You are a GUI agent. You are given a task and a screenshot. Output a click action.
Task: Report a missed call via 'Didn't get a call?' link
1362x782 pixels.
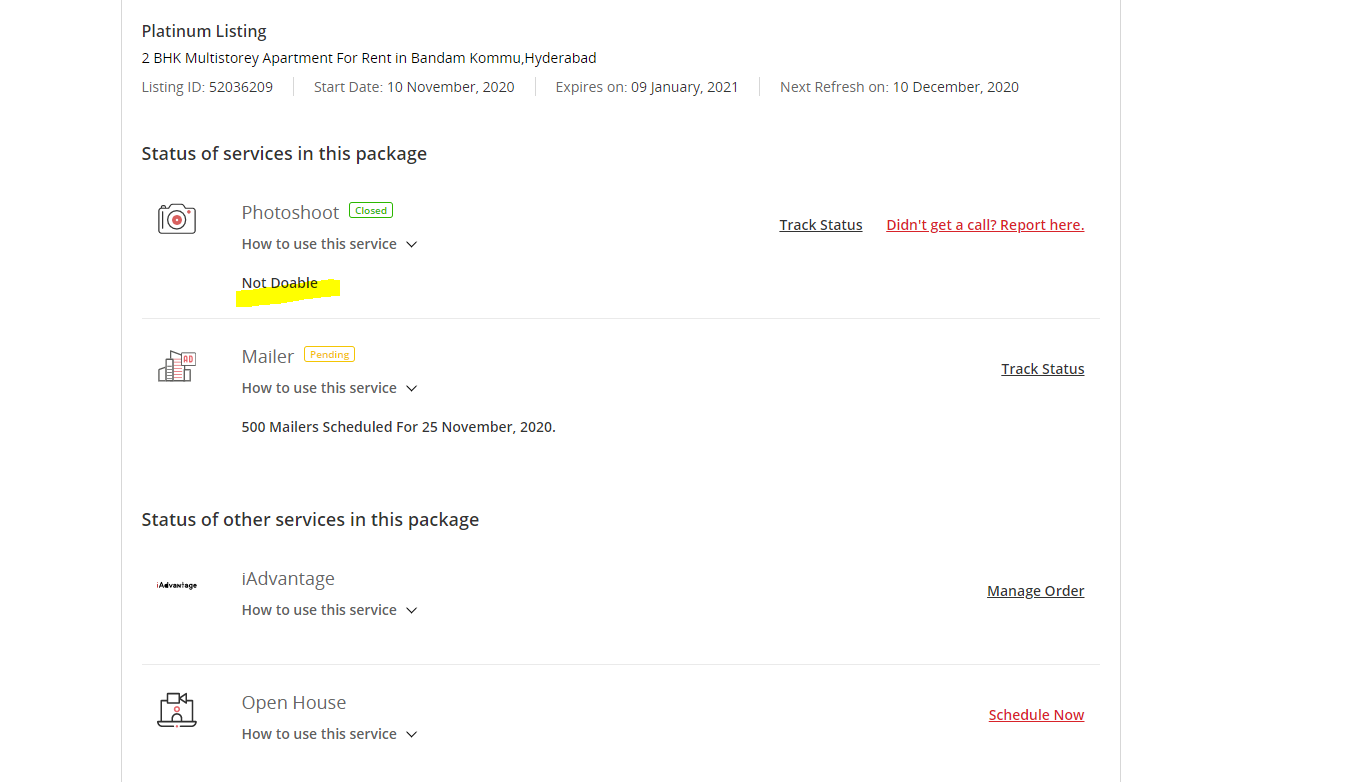pyautogui.click(x=984, y=225)
